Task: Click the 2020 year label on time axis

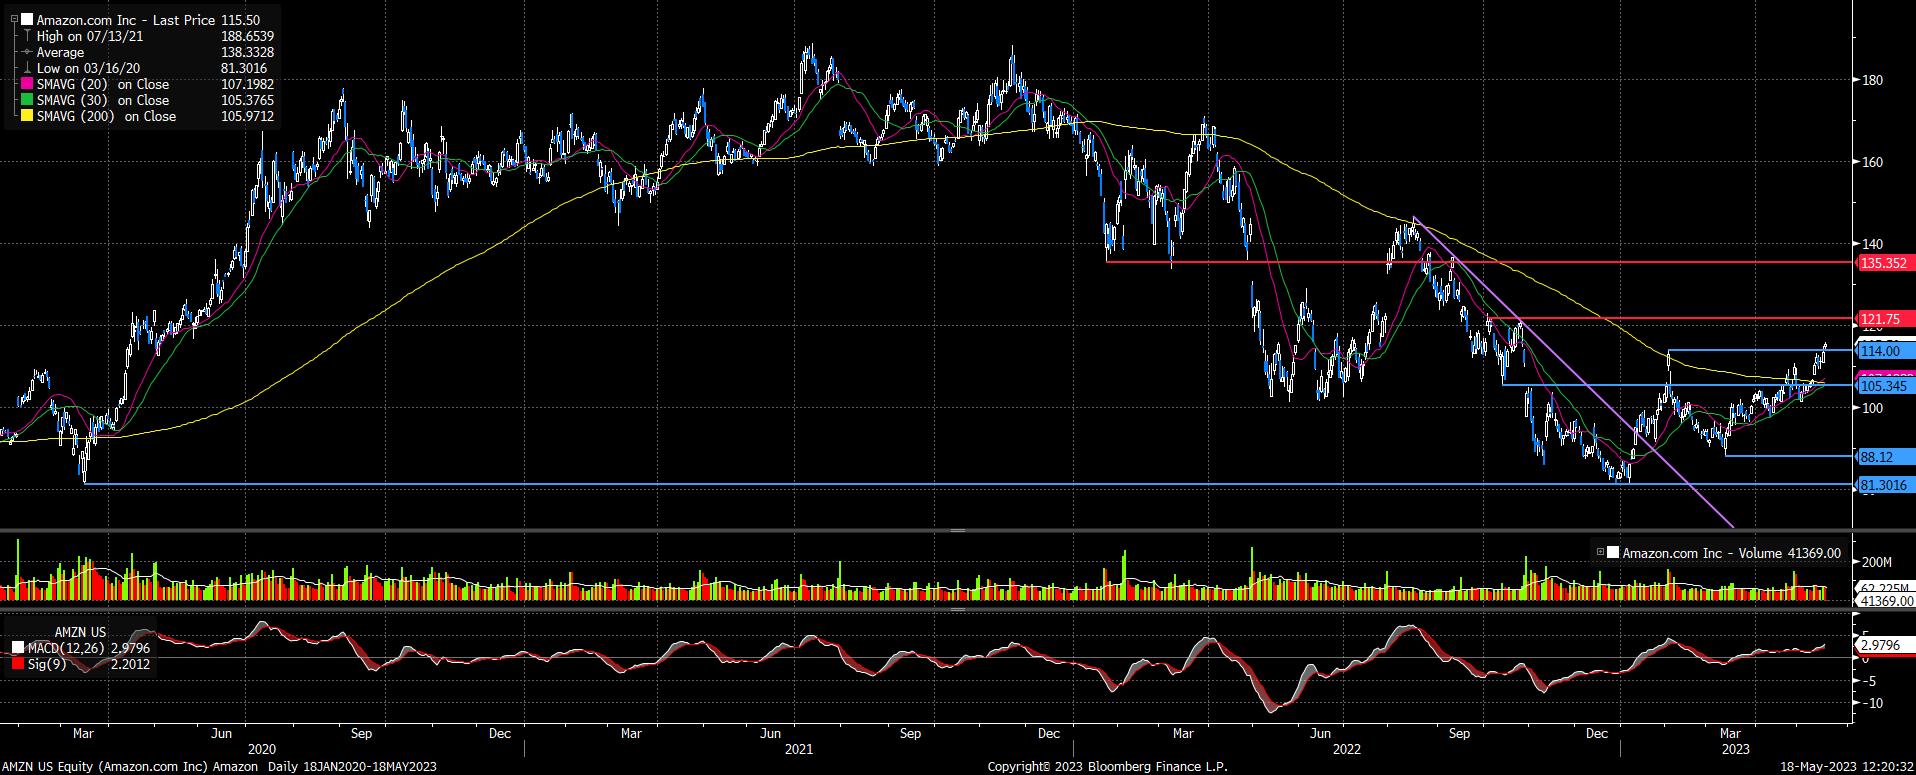Action: (262, 749)
